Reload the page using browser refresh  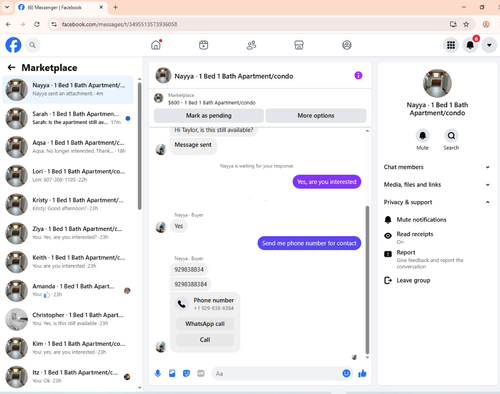[x=37, y=24]
